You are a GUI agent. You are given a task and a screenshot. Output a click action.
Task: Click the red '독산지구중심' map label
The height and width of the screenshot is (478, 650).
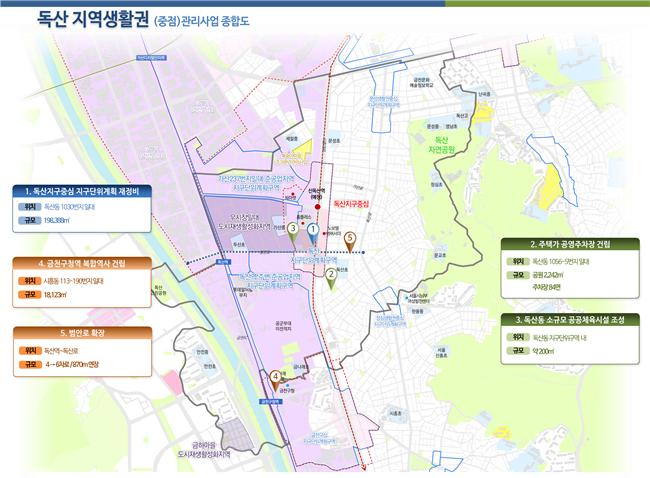click(351, 204)
